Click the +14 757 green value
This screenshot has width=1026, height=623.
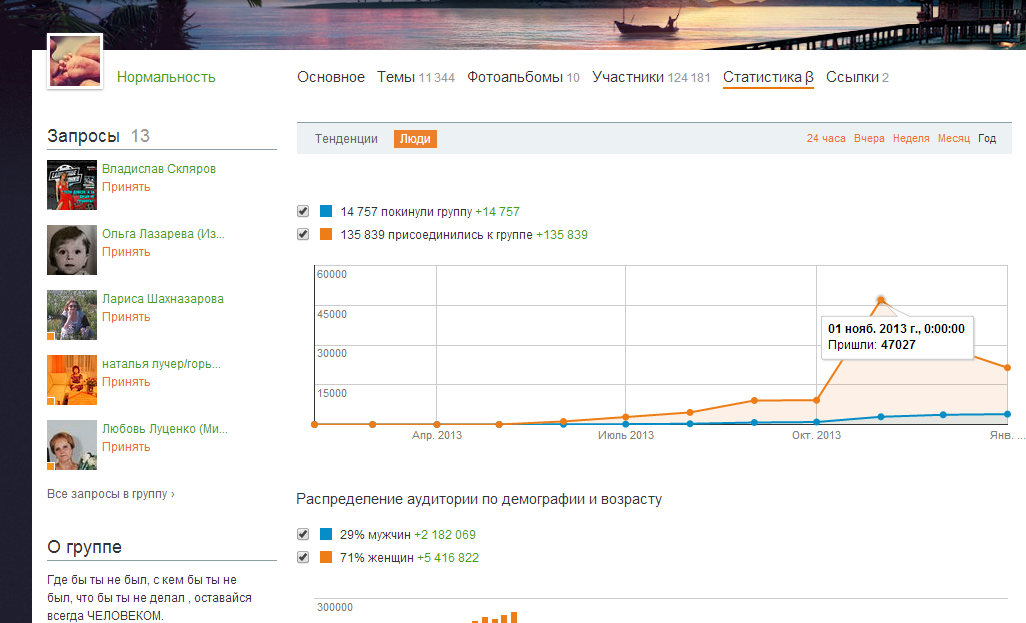(x=497, y=212)
